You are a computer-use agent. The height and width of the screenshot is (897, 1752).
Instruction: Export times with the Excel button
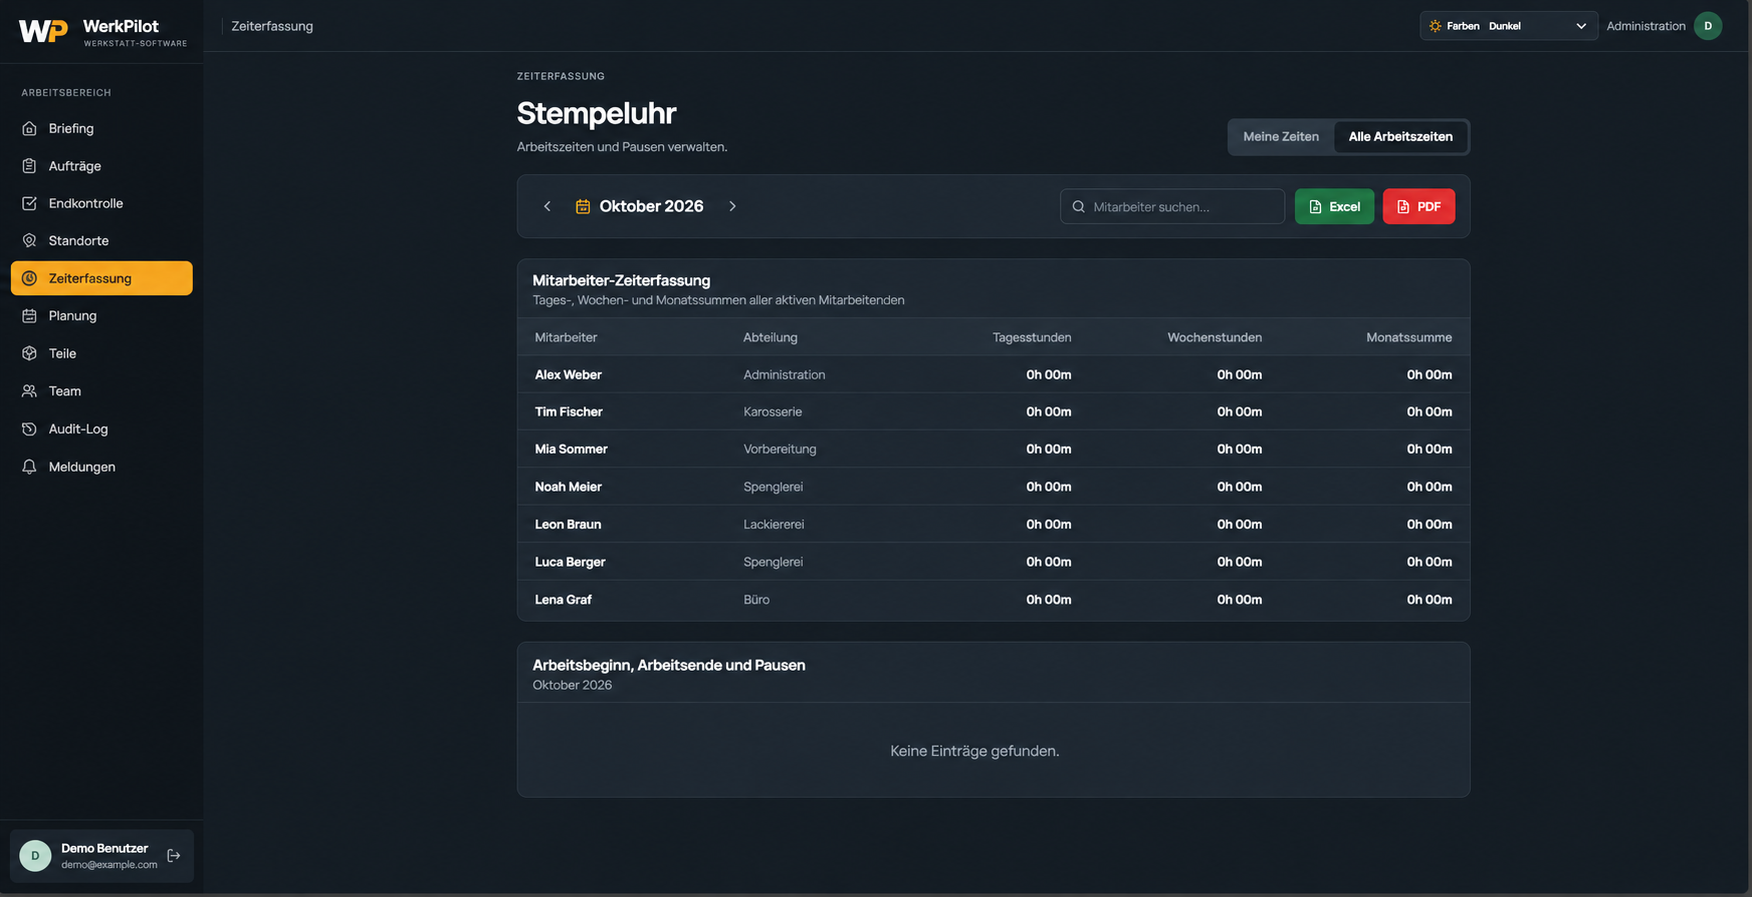click(1334, 207)
